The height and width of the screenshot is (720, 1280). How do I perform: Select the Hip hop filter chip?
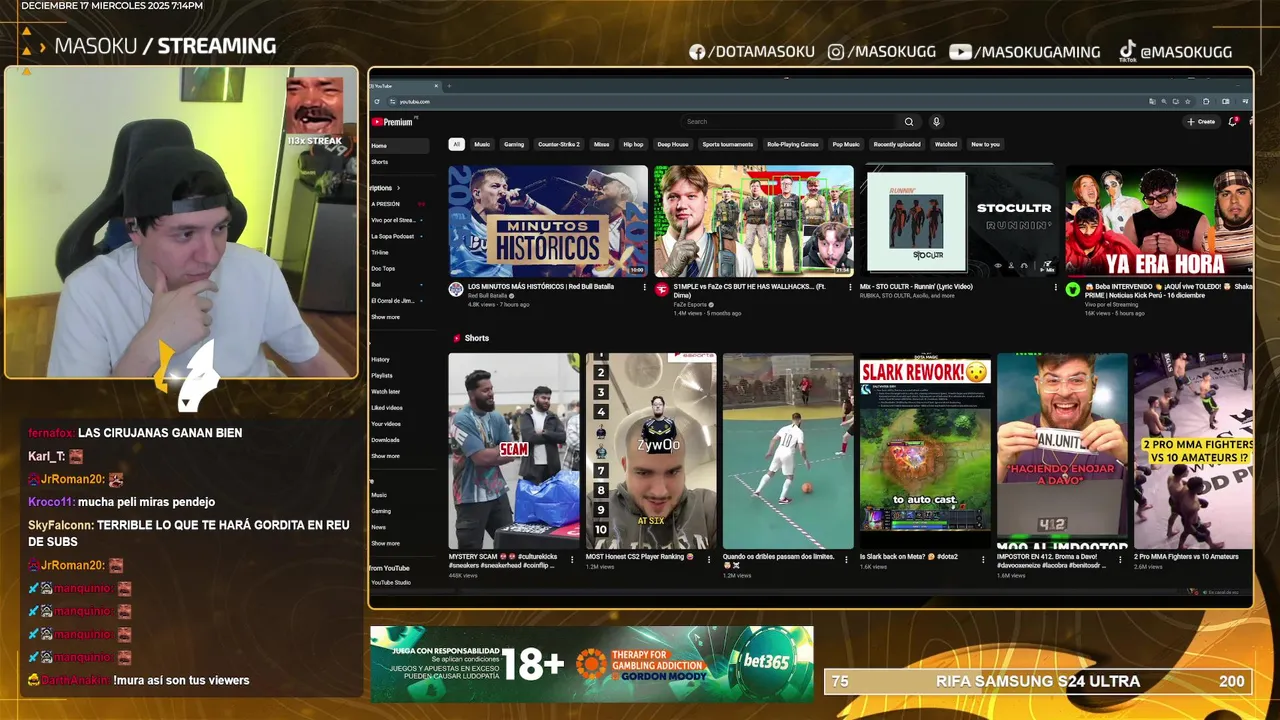click(633, 144)
